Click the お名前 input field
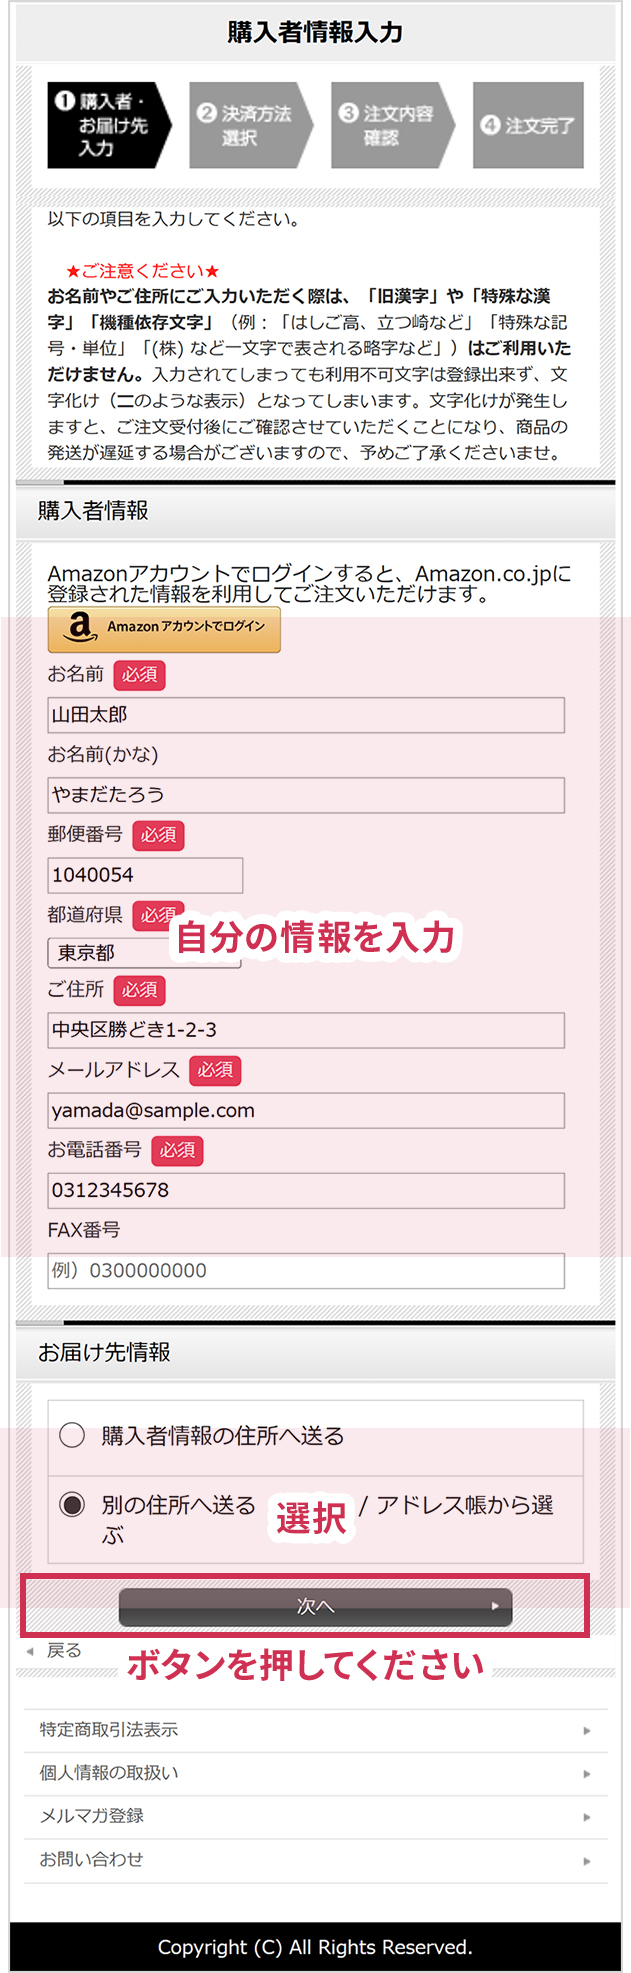 [x=306, y=715]
